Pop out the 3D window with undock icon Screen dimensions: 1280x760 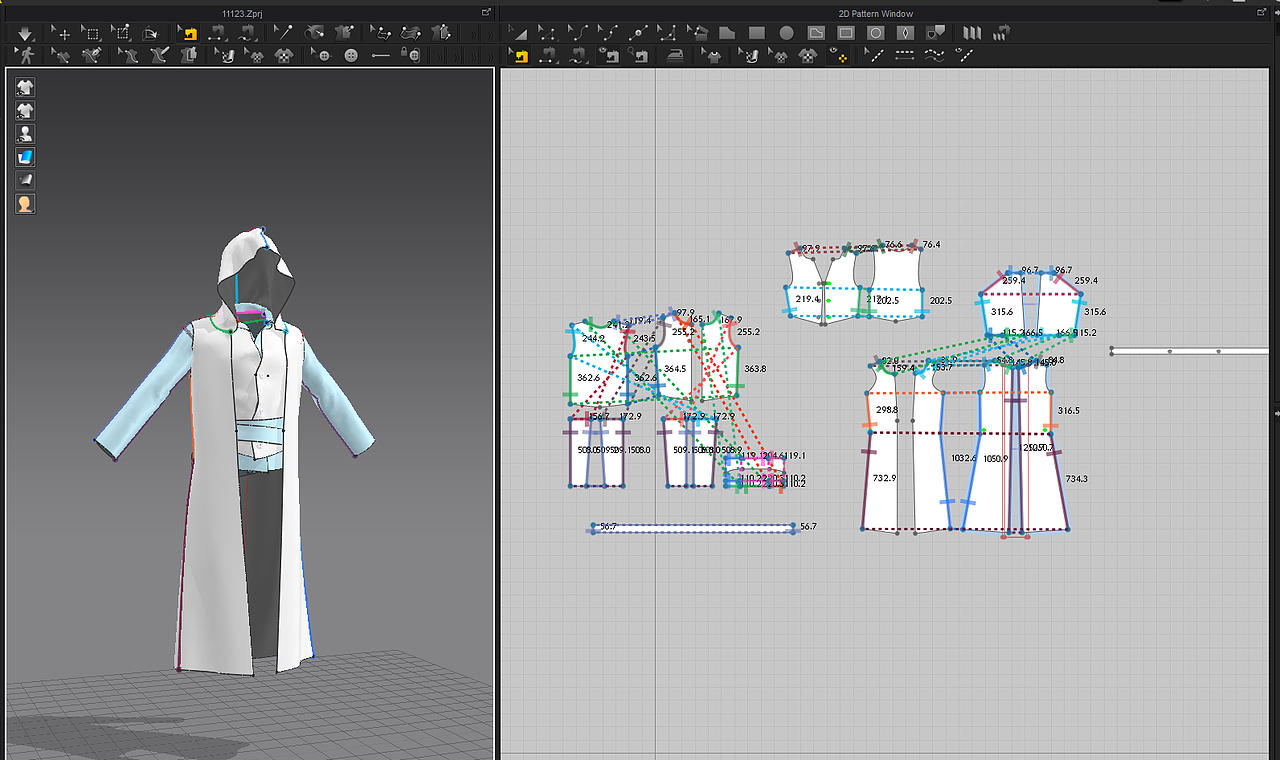pos(486,12)
